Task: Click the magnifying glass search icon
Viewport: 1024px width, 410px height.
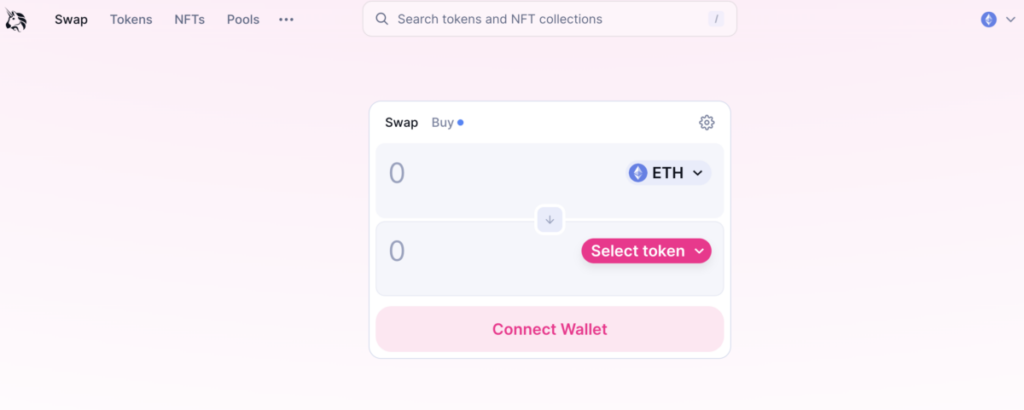Action: pyautogui.click(x=382, y=19)
